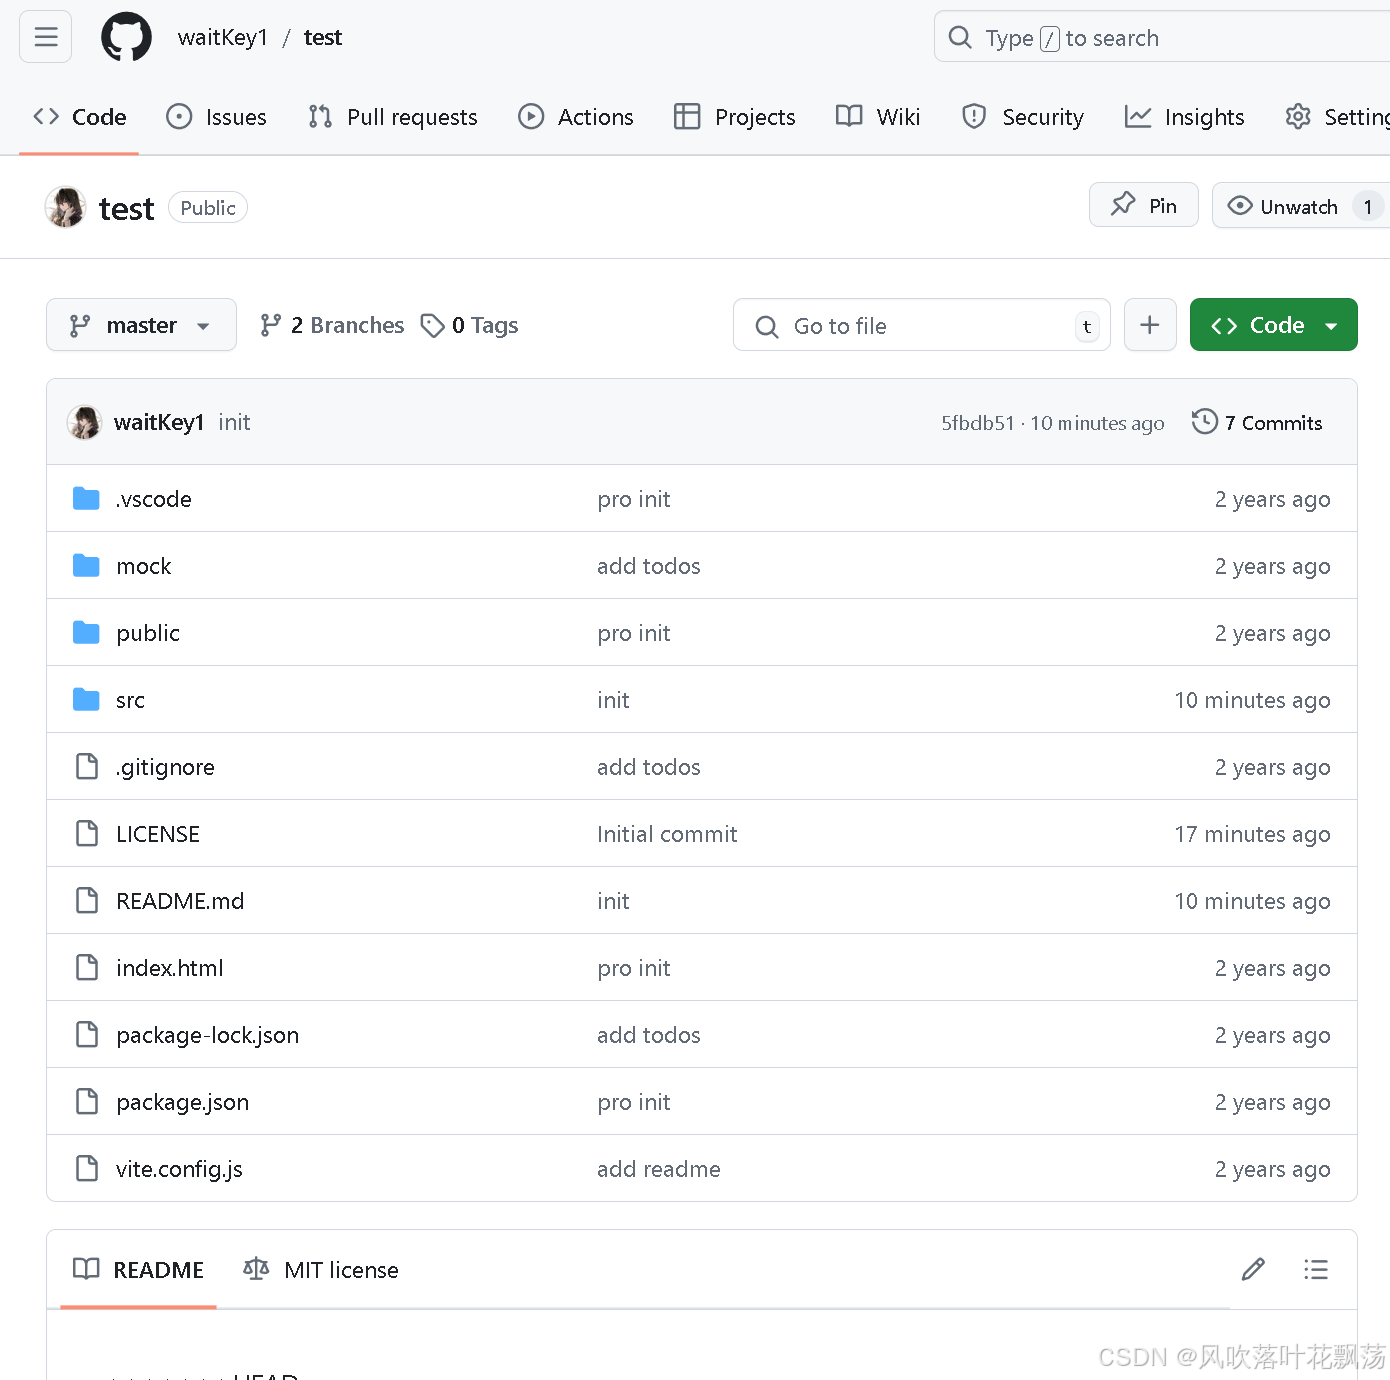Click the search magnifier icon in top bar
Viewport: 1390px width, 1380px height.
pyautogui.click(x=960, y=38)
